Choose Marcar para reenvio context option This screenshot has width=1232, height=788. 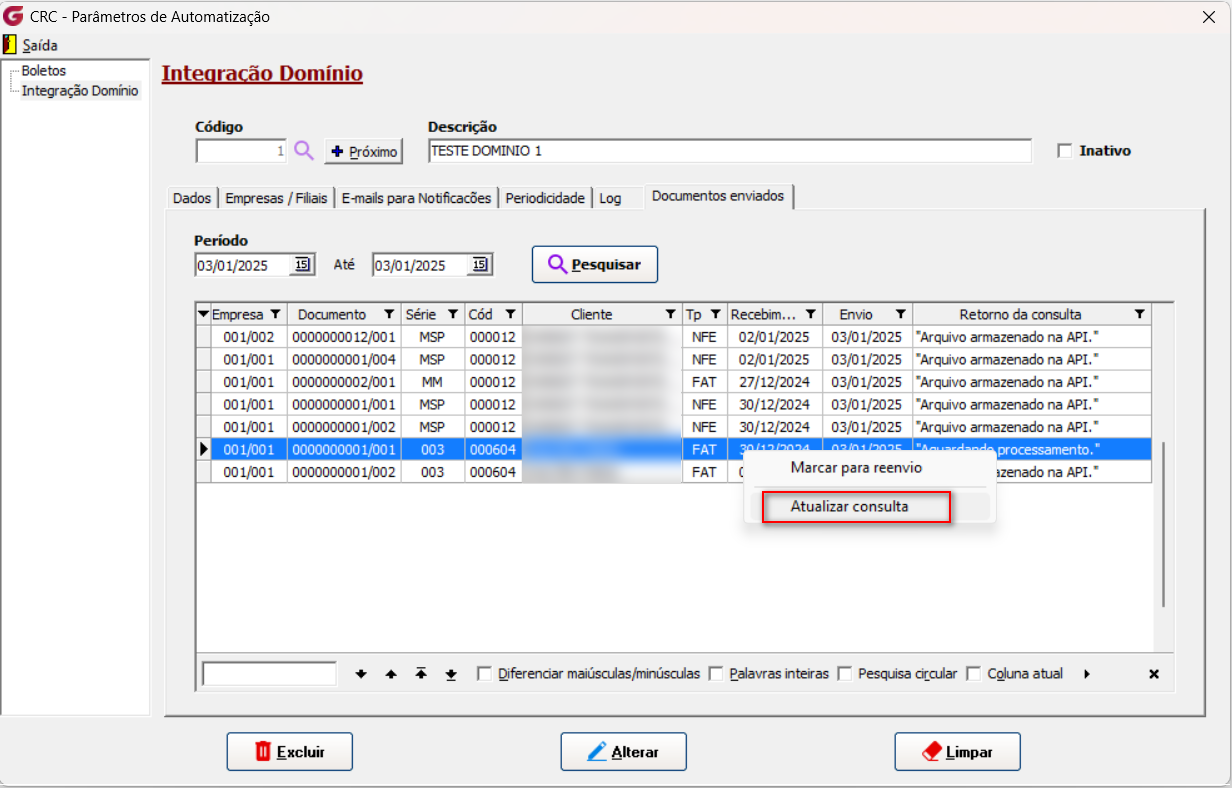coord(856,467)
